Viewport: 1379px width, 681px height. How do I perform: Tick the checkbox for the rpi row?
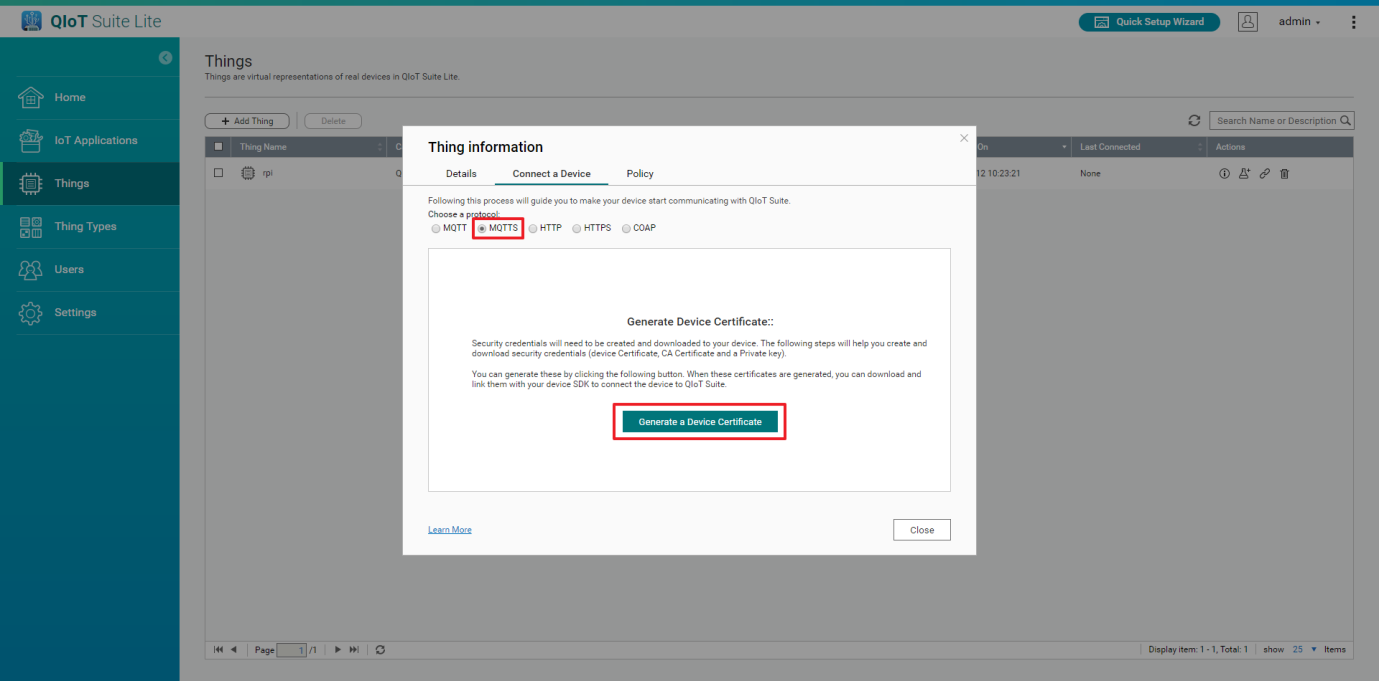point(219,173)
